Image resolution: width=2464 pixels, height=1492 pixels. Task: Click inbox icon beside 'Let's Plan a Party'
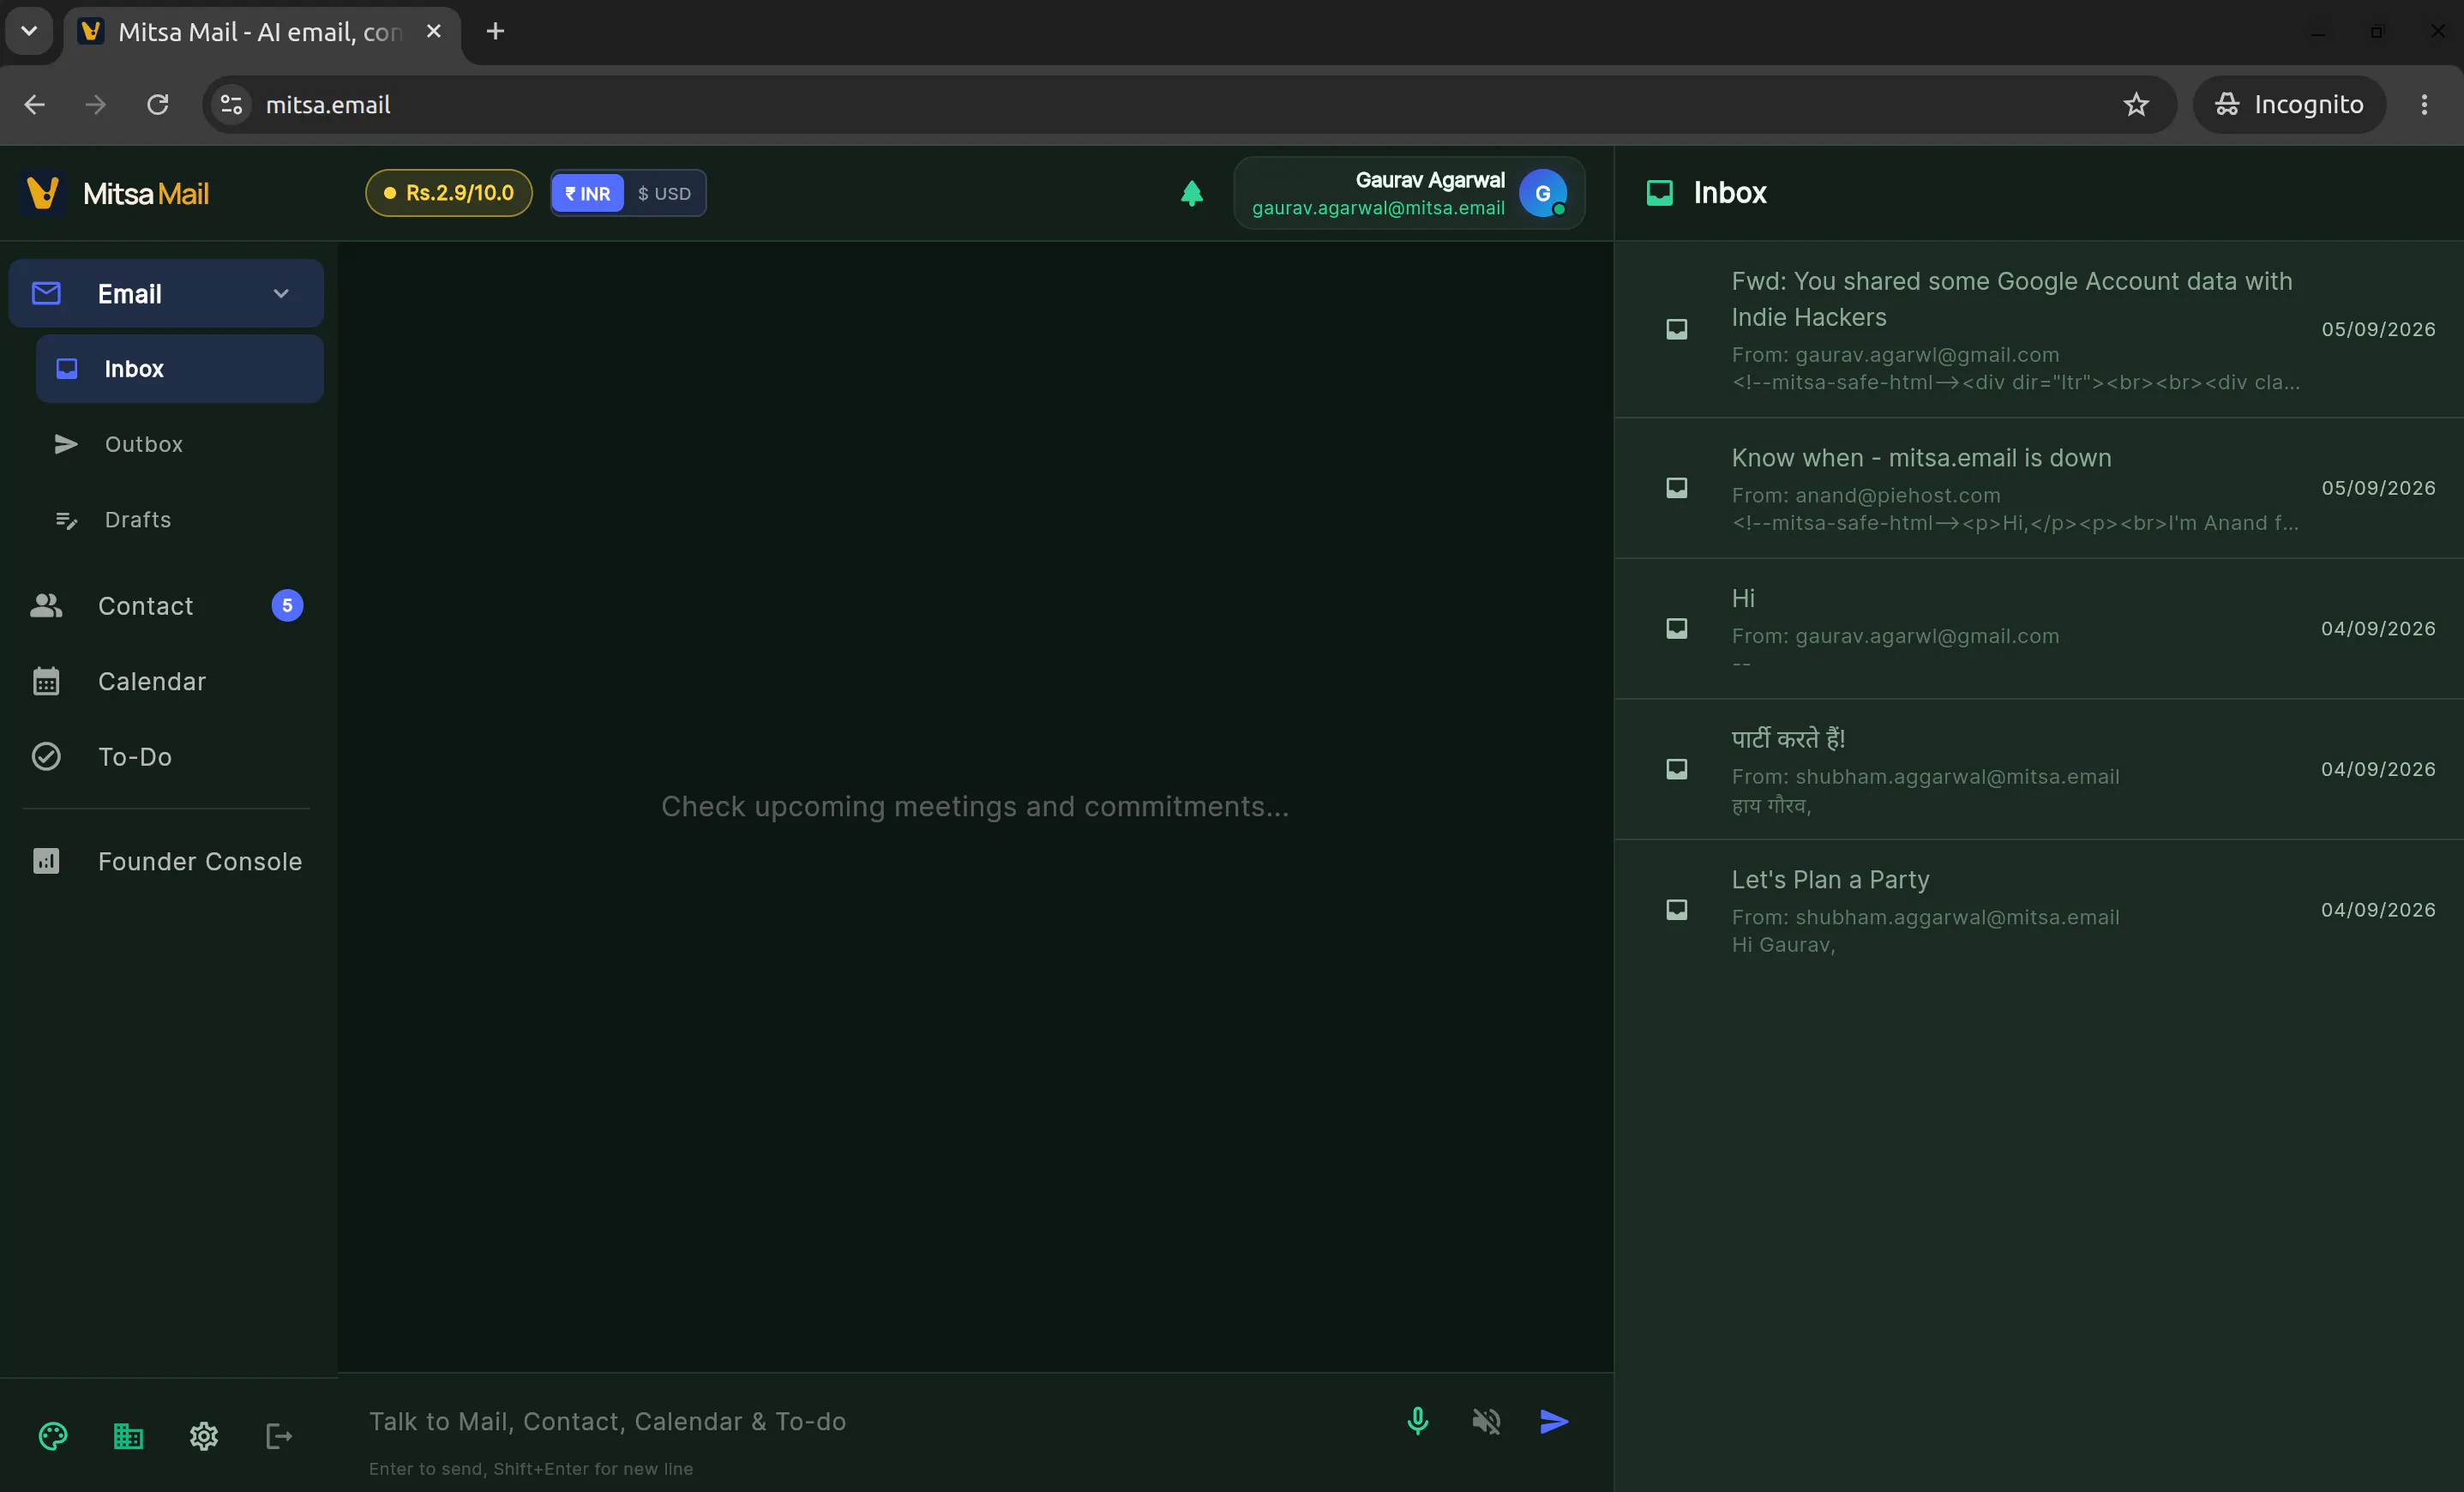(x=1677, y=910)
